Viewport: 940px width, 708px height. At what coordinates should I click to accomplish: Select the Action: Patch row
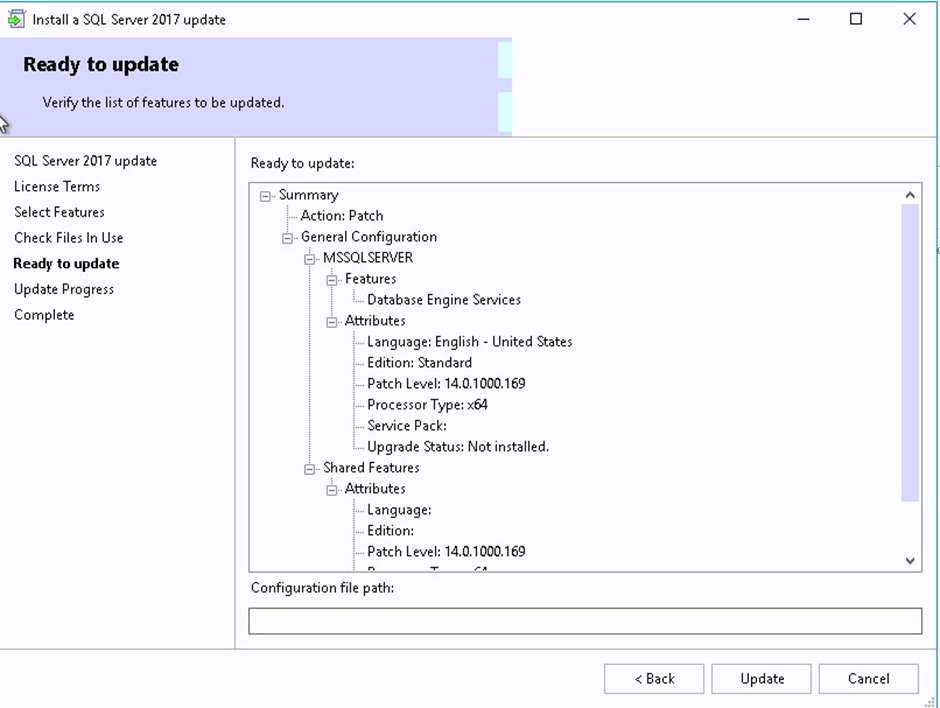click(342, 215)
